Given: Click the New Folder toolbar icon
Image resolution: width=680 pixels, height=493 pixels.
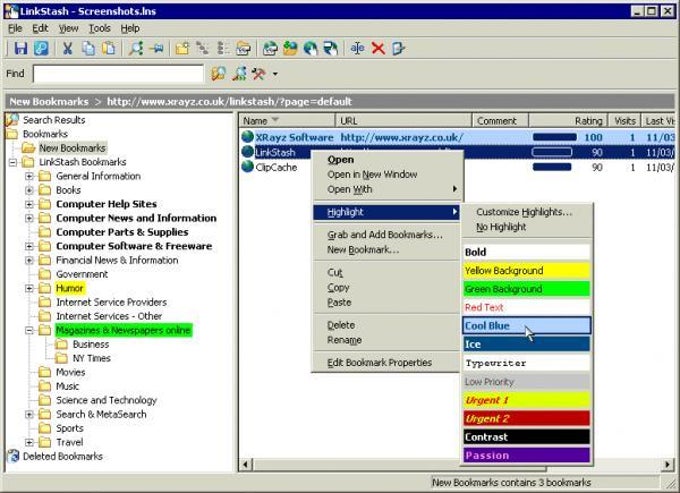Looking at the screenshot, I should point(183,48).
